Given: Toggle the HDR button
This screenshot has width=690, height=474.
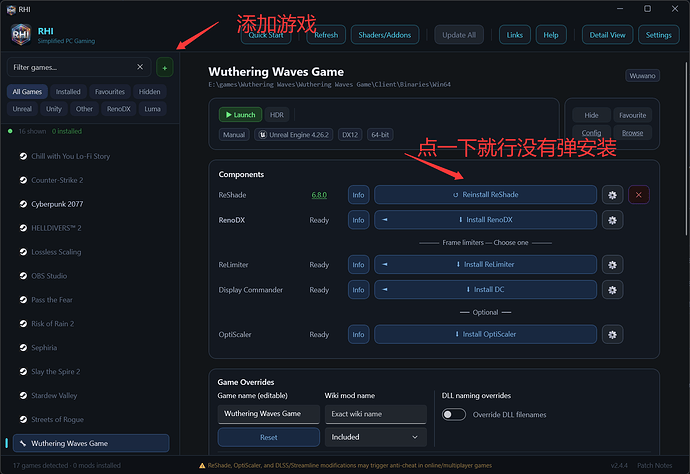Looking at the screenshot, I should tap(277, 115).
